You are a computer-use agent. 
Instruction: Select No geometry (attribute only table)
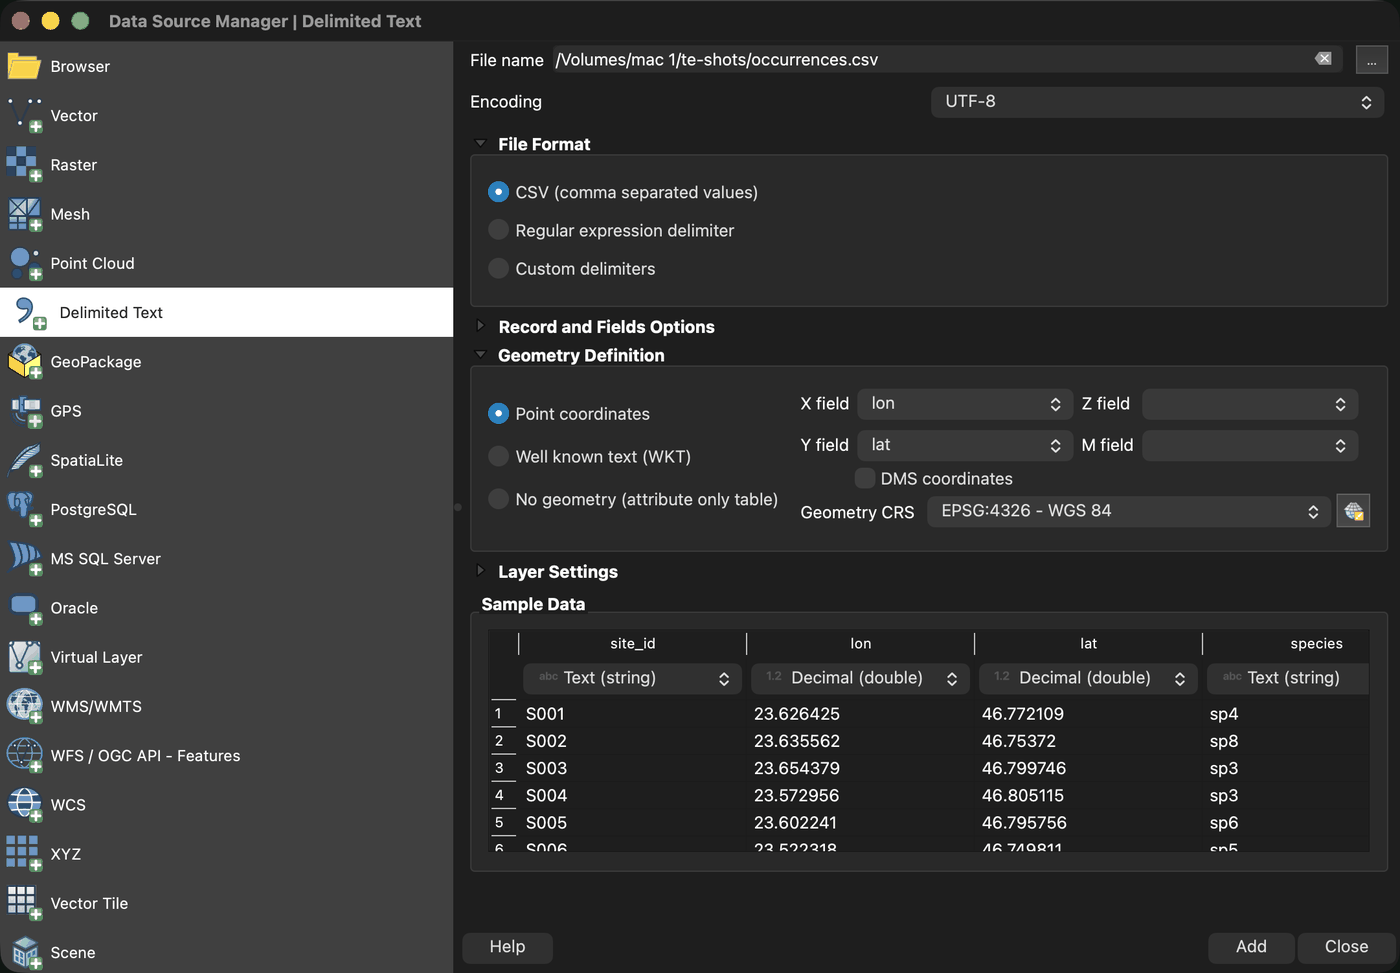coord(498,499)
